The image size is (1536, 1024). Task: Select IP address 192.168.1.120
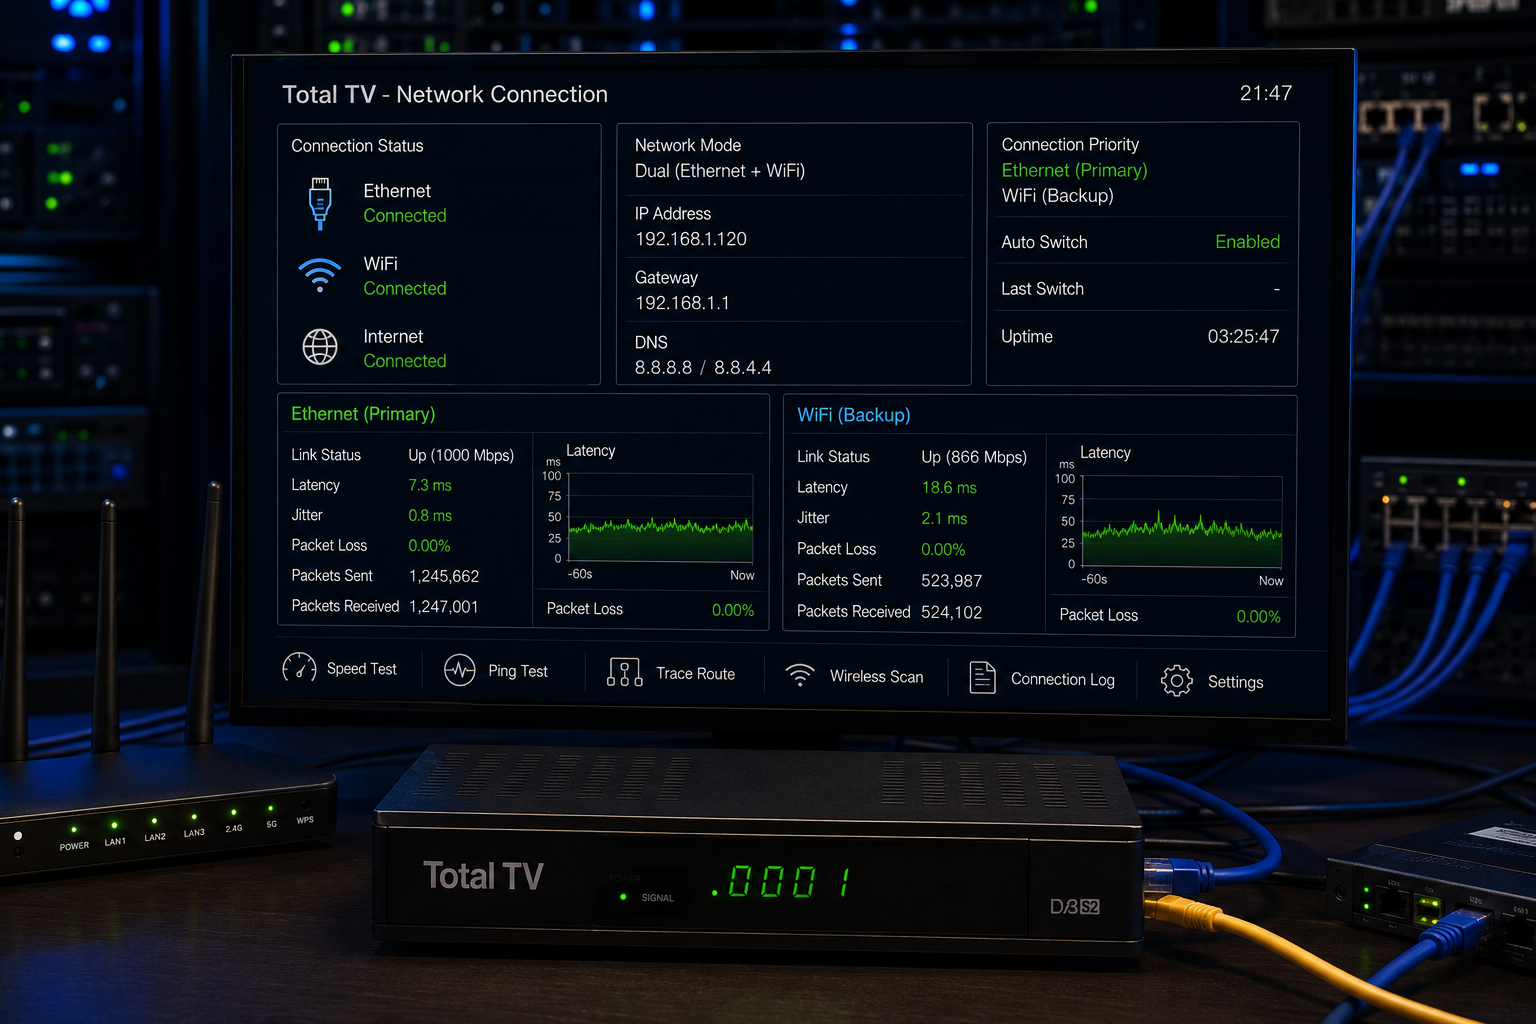coord(691,239)
